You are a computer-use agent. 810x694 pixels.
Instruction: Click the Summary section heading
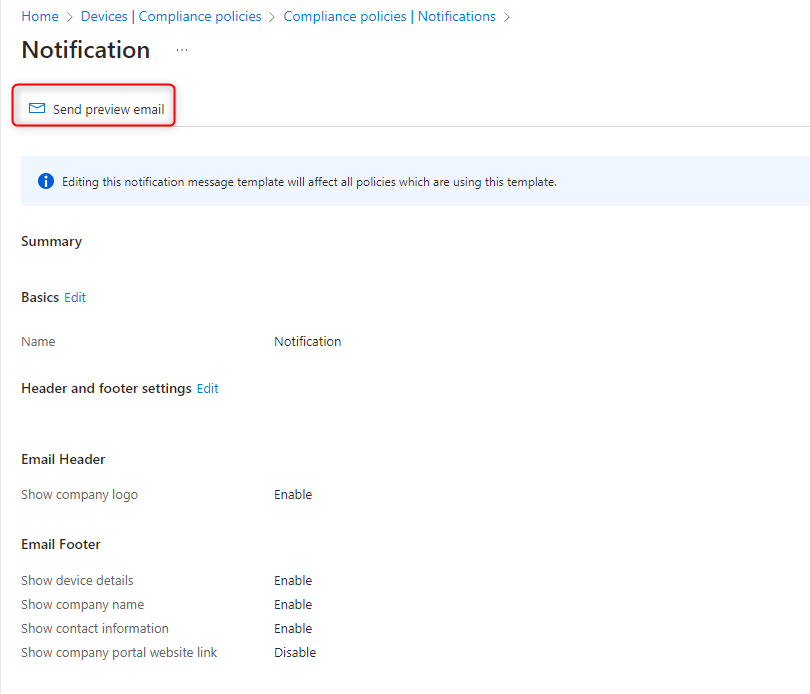tap(51, 241)
